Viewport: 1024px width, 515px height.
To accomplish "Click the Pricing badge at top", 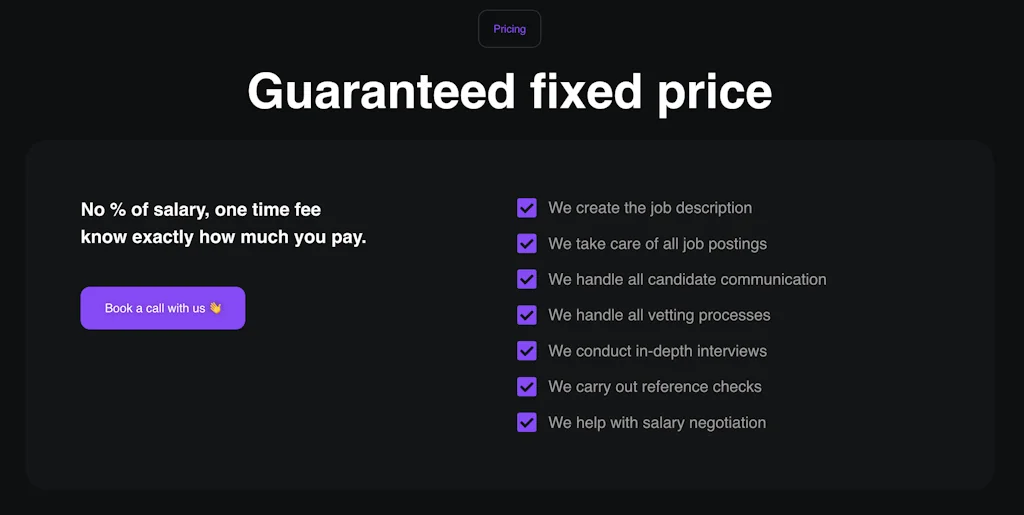I will [509, 29].
